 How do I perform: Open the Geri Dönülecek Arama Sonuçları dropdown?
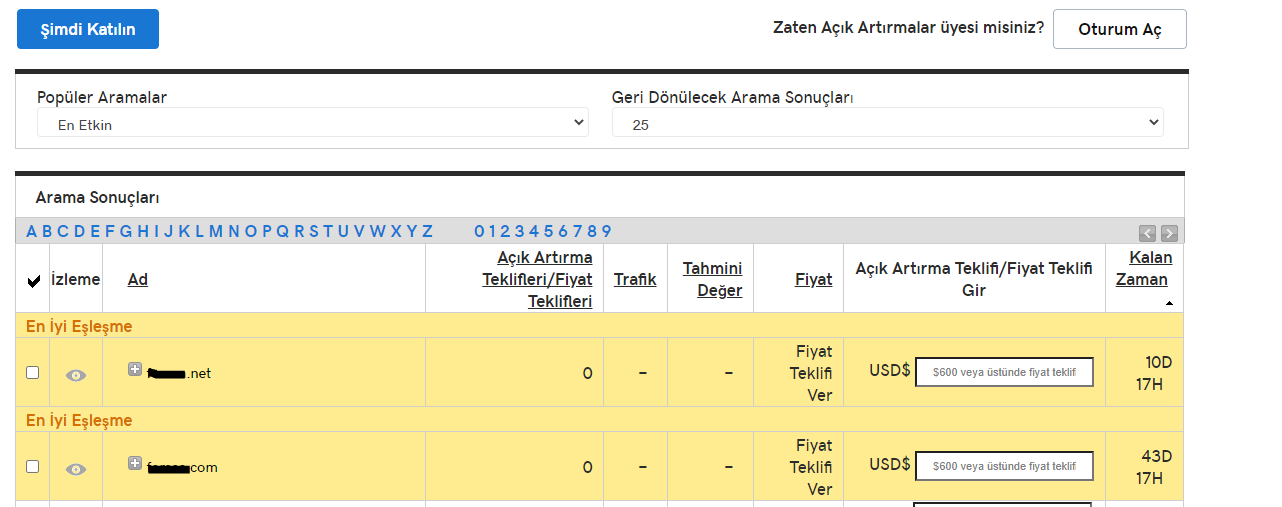click(888, 123)
